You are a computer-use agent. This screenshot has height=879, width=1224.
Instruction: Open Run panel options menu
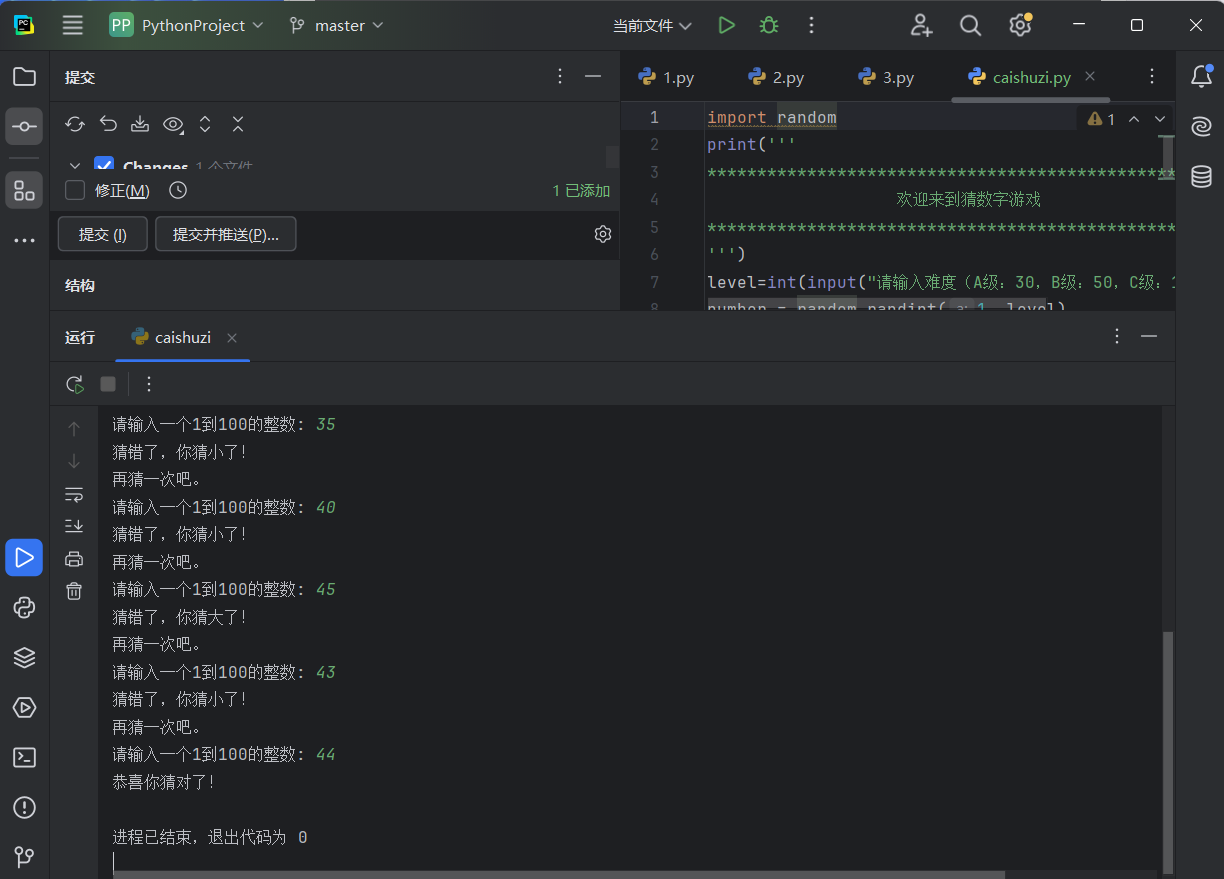click(x=1118, y=336)
